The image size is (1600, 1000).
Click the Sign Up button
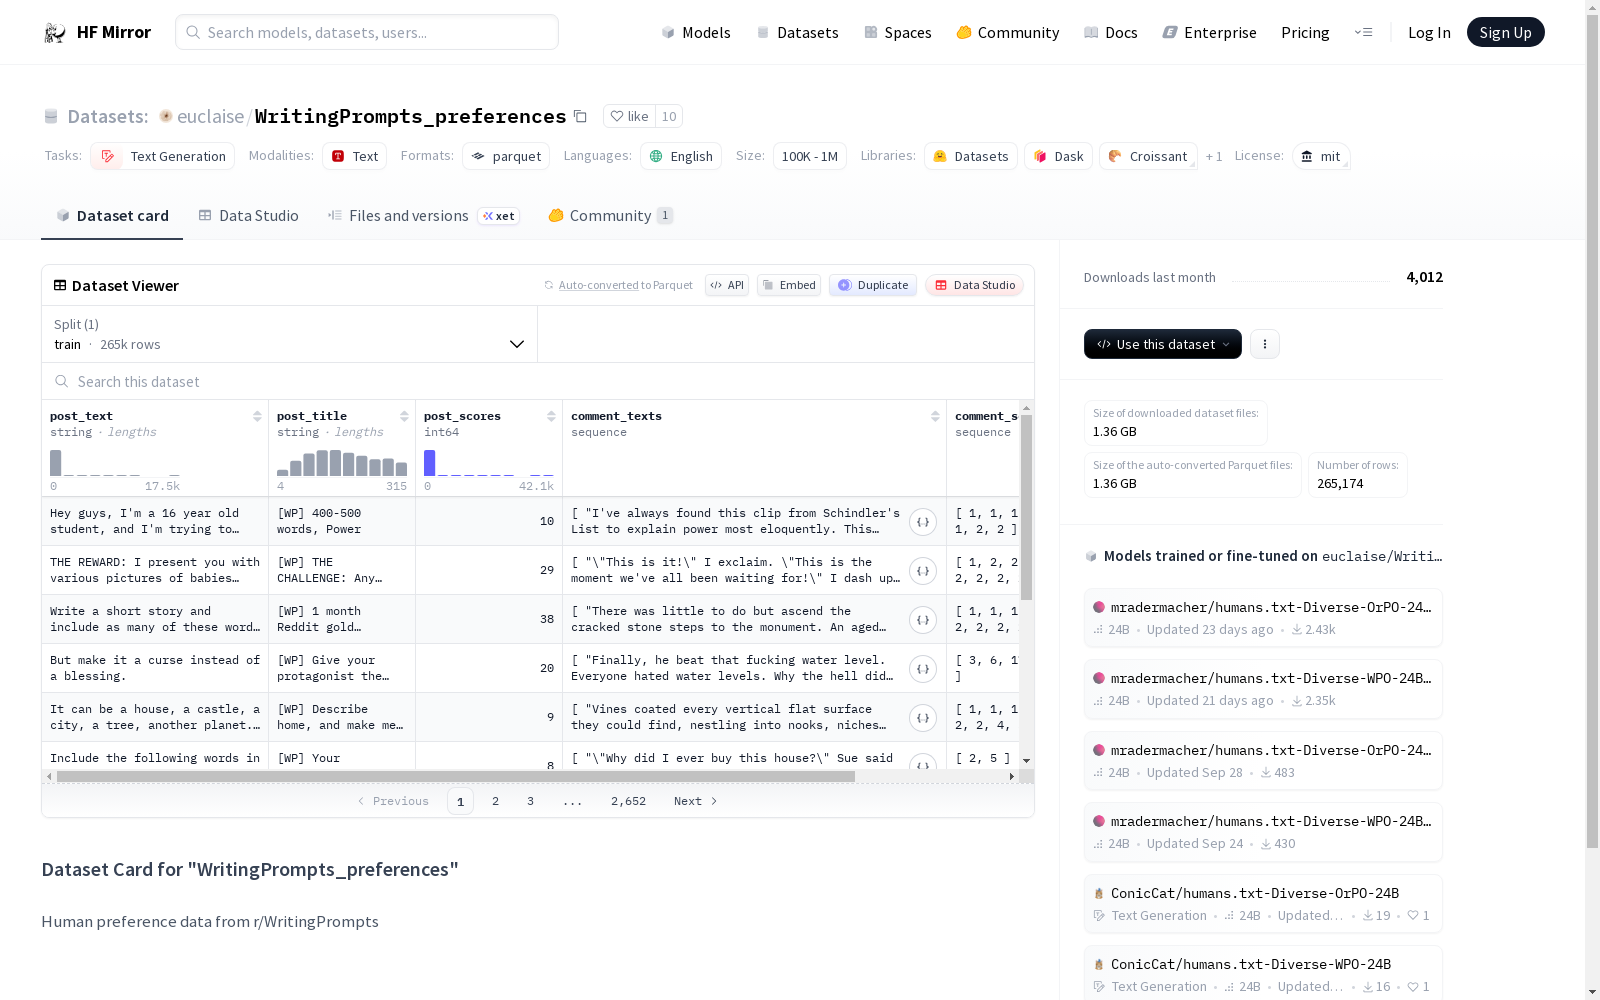coord(1506,32)
